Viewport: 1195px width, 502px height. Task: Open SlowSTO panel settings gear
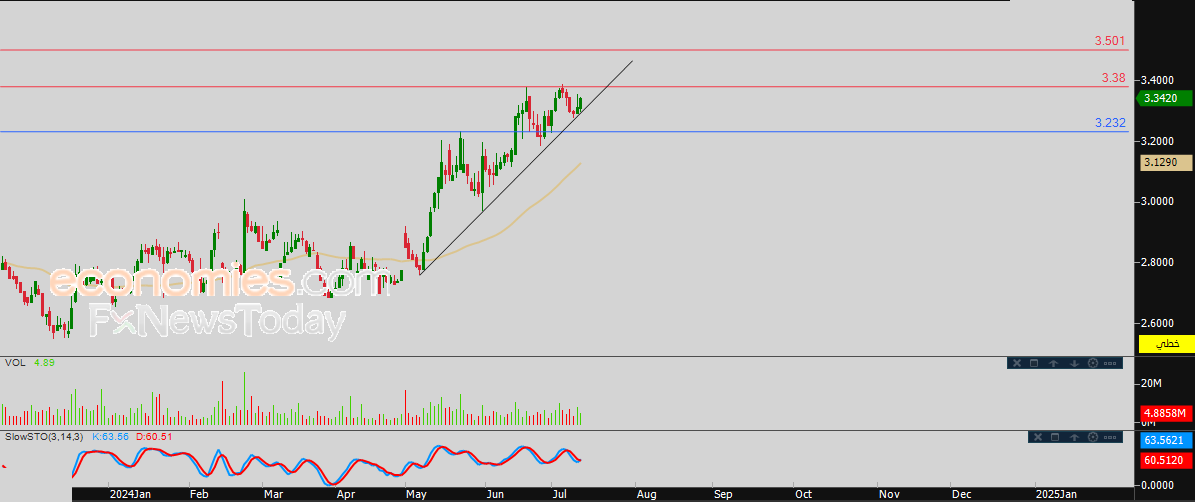click(x=1093, y=437)
